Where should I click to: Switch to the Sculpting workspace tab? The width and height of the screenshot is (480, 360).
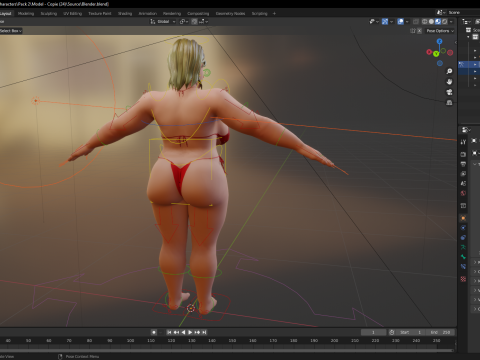(49, 13)
